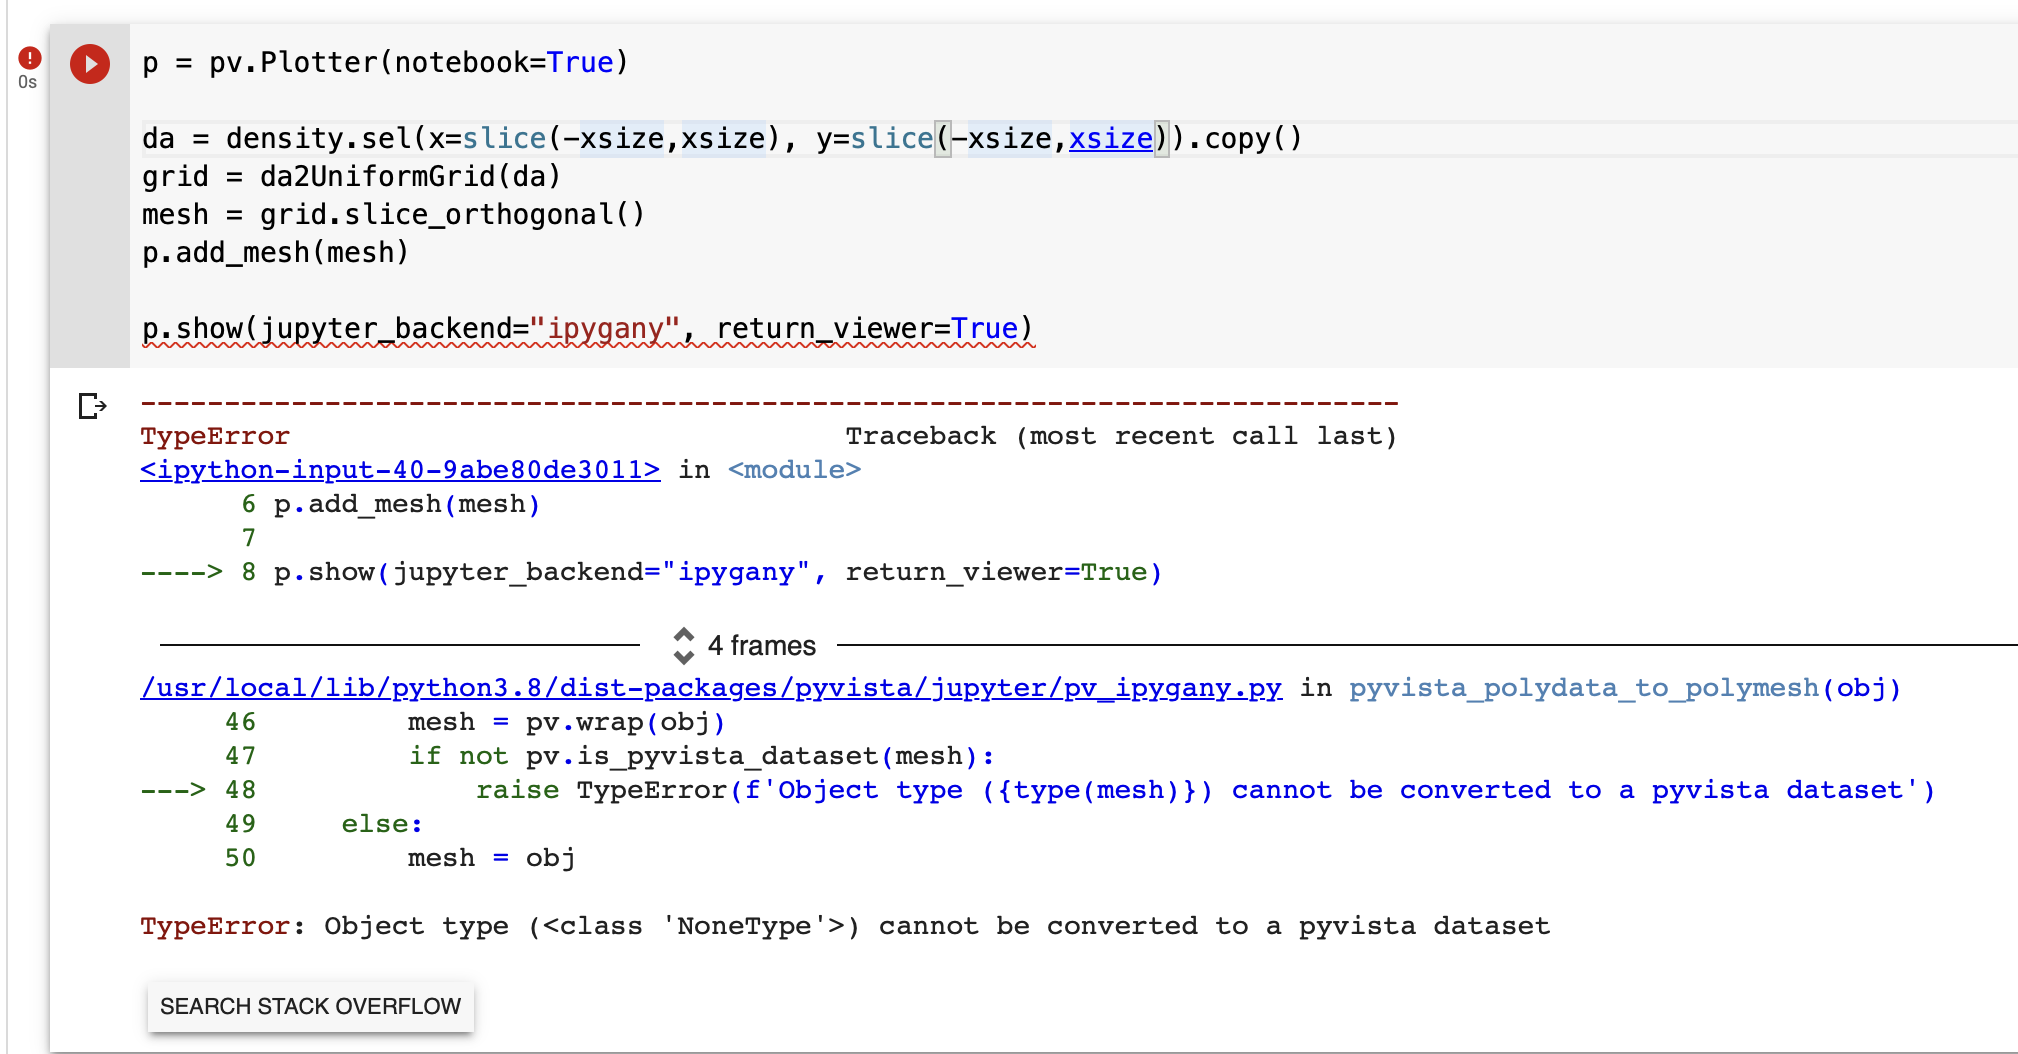Select the highlighted "ipygany" string in the error line
This screenshot has height=1054, width=2018.
pyautogui.click(x=737, y=571)
